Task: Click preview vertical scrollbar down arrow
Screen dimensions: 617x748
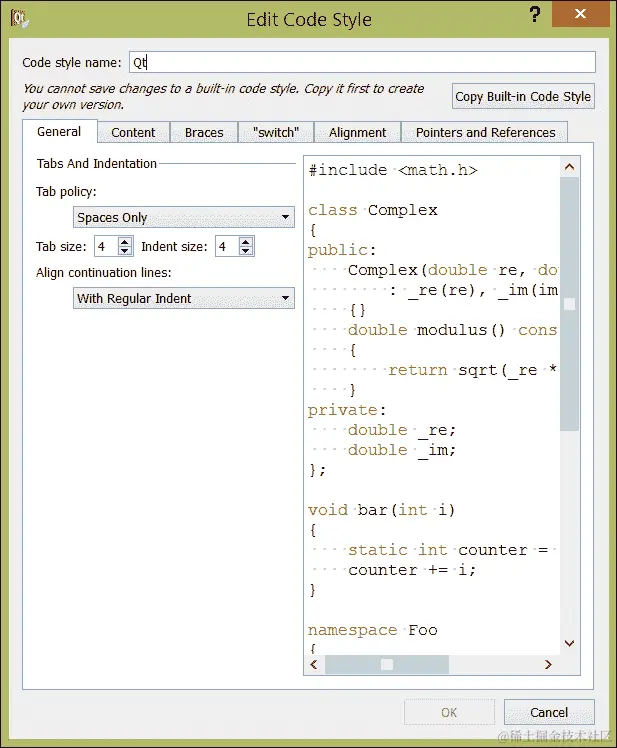Action: (569, 644)
